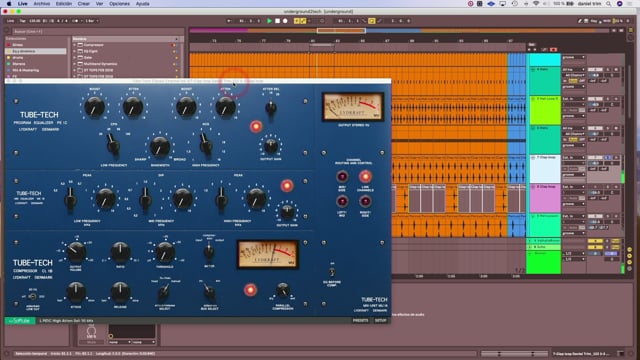Expand the Multiband Dynamics device folder
Screen dimensions: 640x360
point(75,64)
